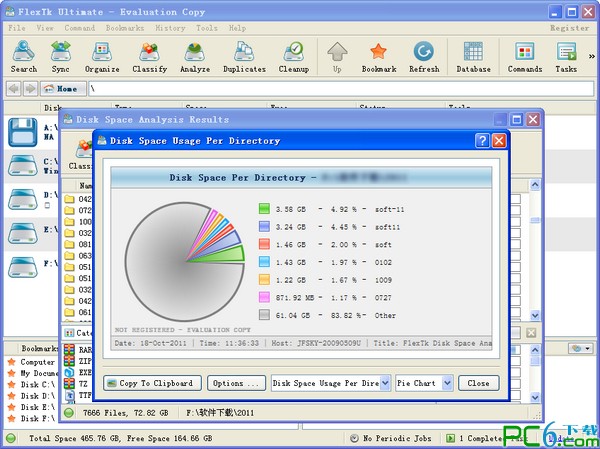This screenshot has width=600, height=449.
Task: Start the Analyze disk space tool
Action: 195,57
